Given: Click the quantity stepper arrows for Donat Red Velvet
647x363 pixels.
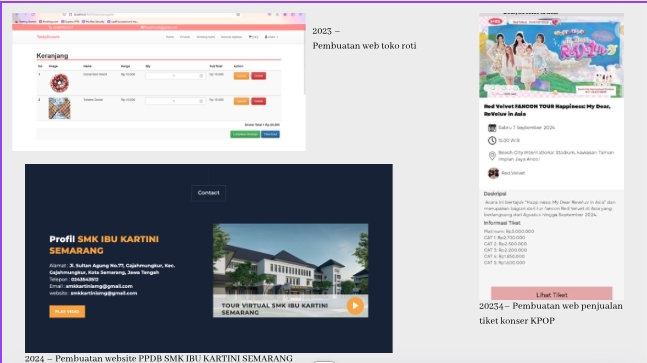Looking at the screenshot, I should tap(201, 76).
